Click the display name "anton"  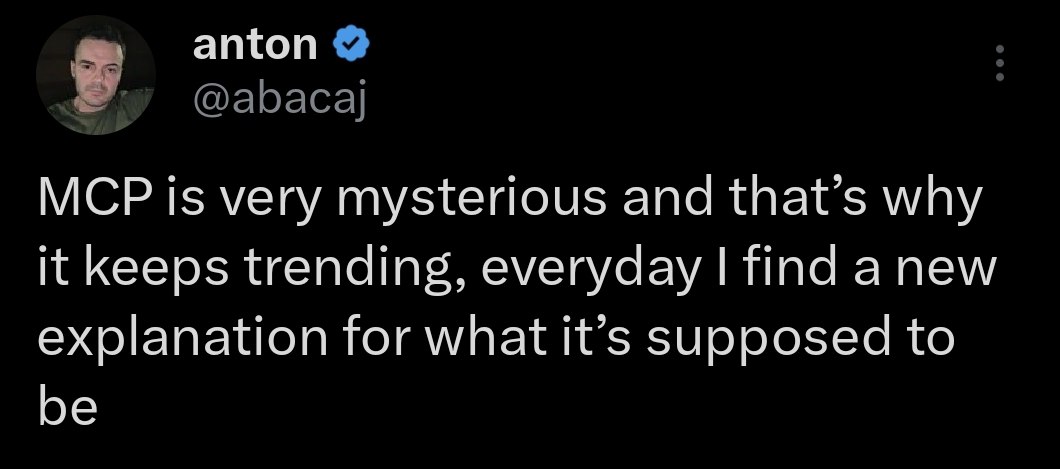[254, 45]
